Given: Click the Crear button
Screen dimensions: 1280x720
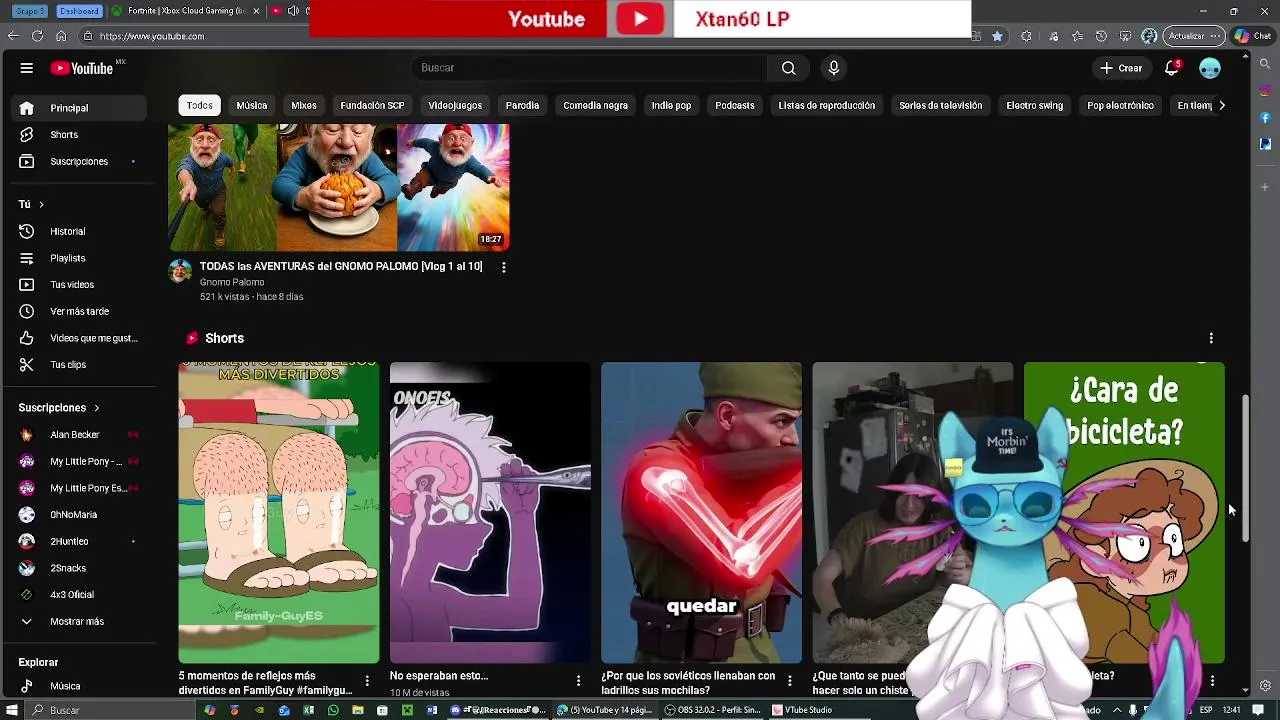Looking at the screenshot, I should tap(1121, 68).
